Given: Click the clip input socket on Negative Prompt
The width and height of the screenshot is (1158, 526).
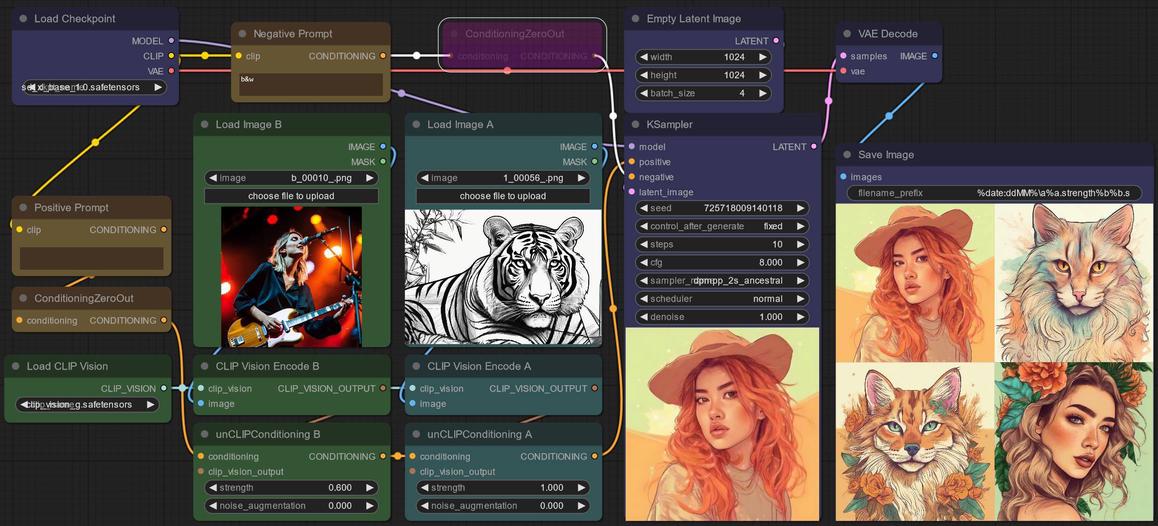Looking at the screenshot, I should 239,56.
